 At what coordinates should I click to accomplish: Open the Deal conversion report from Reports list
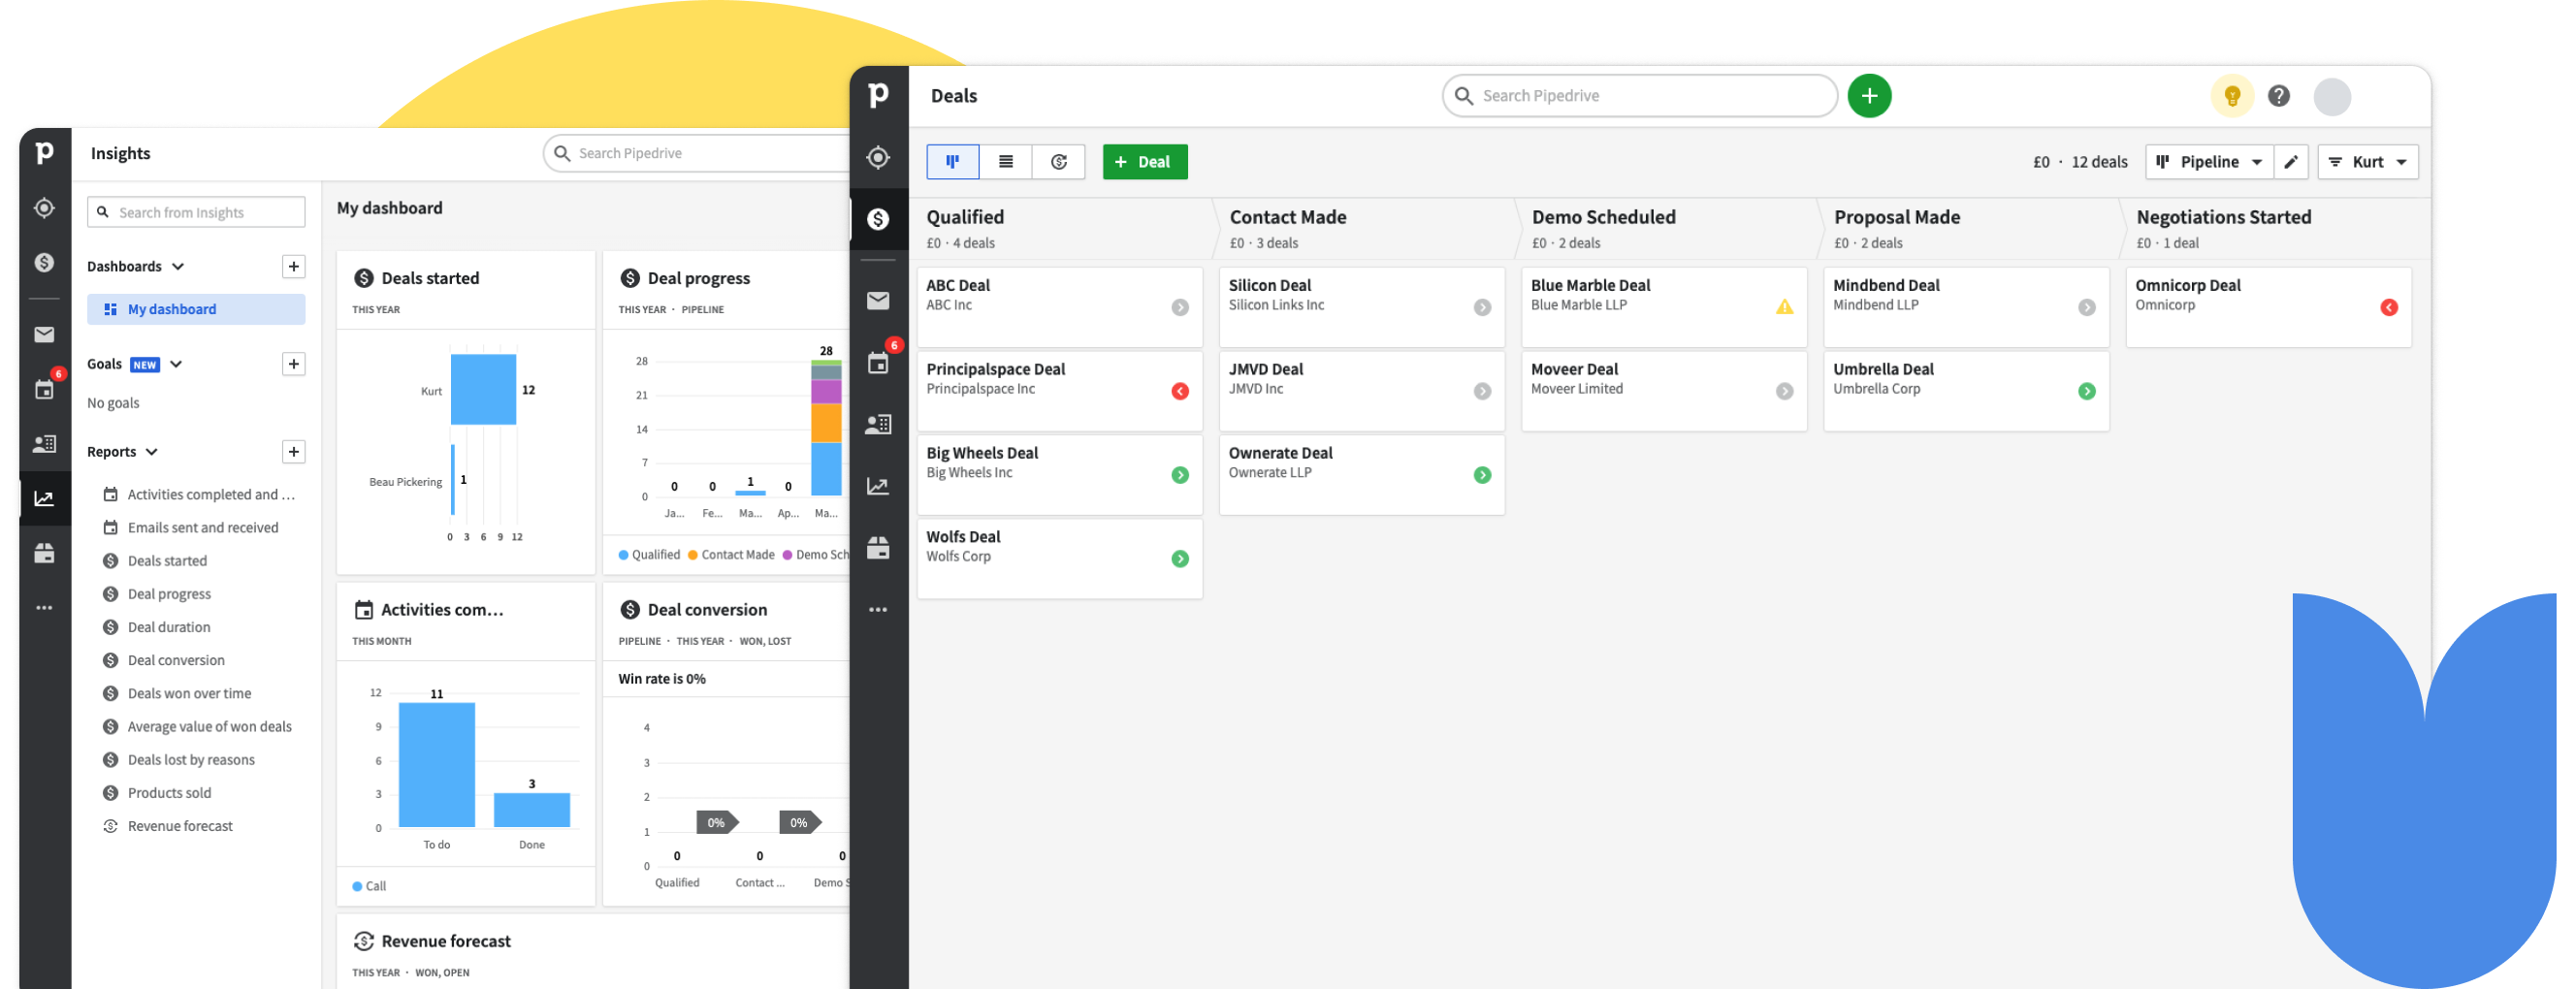pos(175,660)
